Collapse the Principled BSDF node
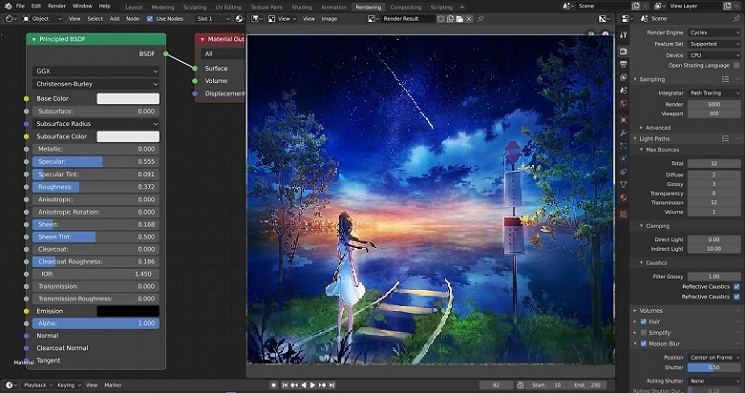 33,39
